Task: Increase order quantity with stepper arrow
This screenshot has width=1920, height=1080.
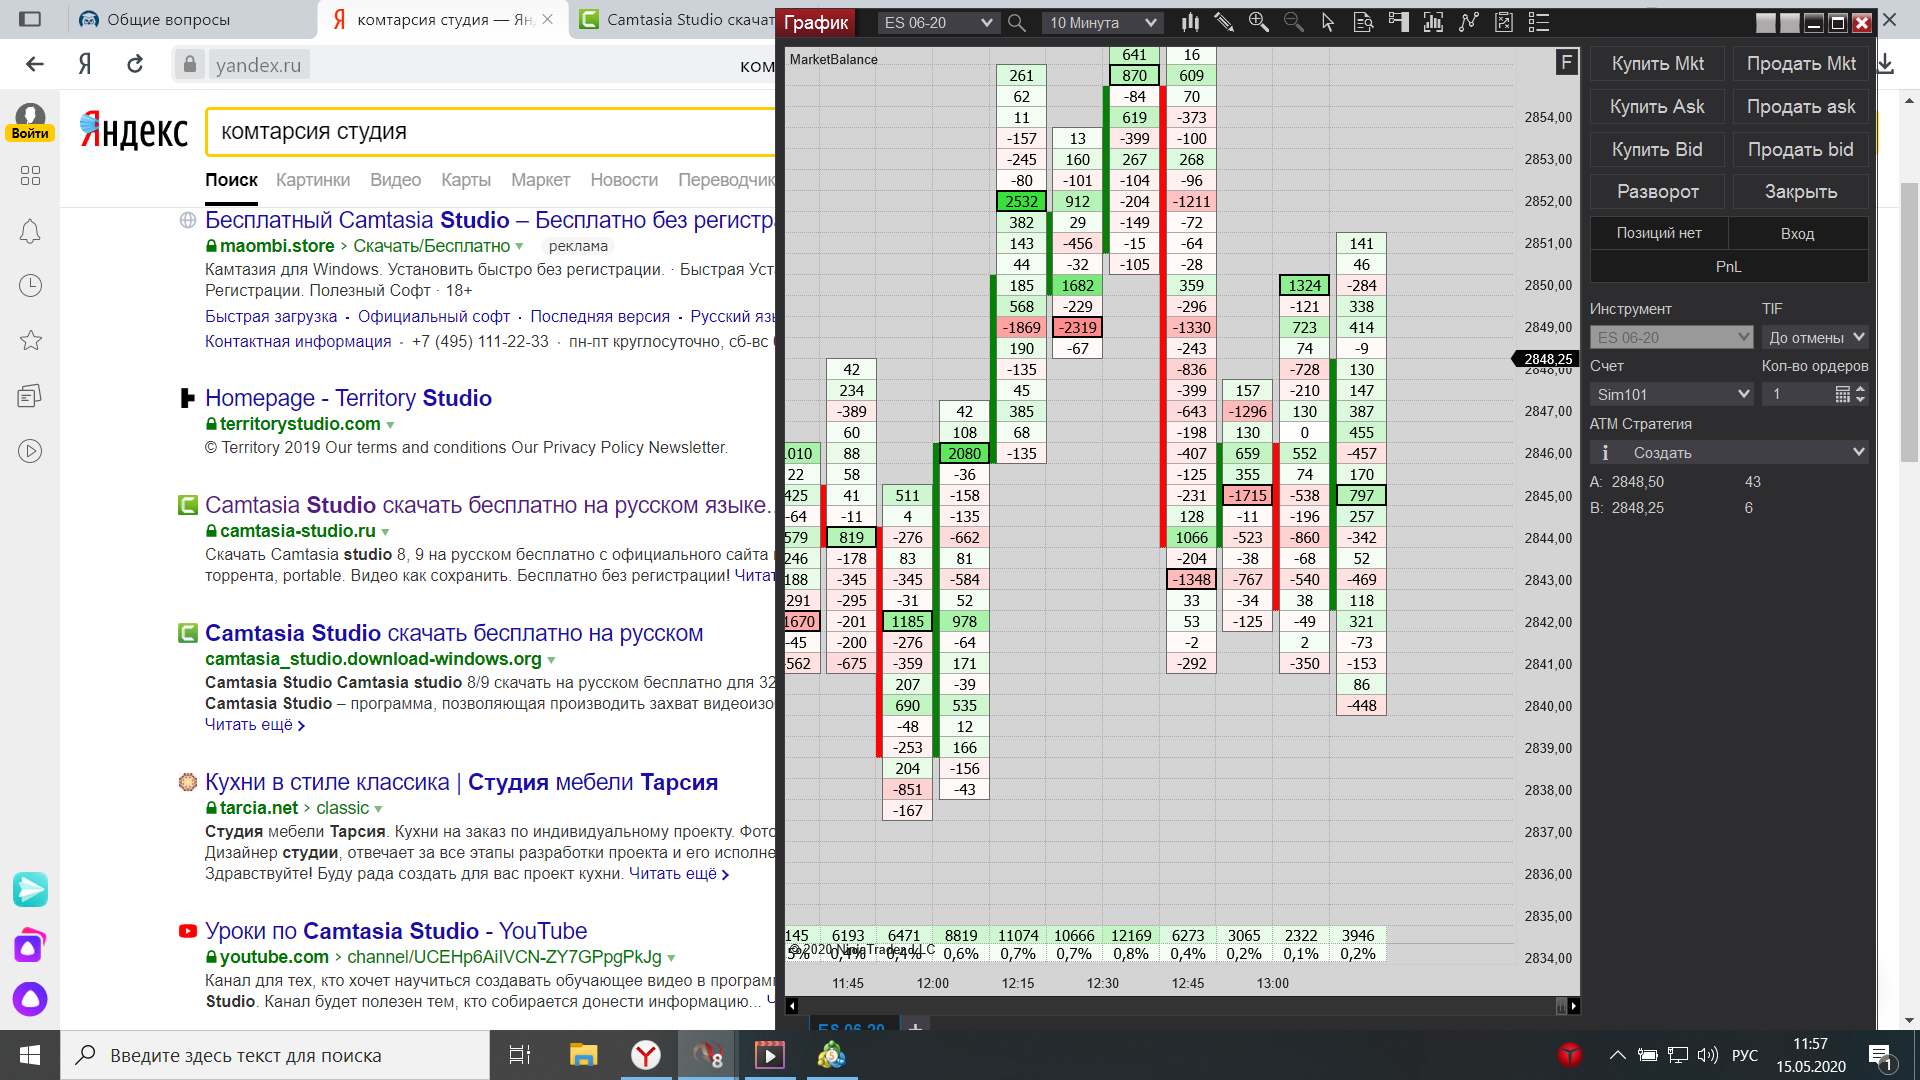Action: tap(1860, 388)
